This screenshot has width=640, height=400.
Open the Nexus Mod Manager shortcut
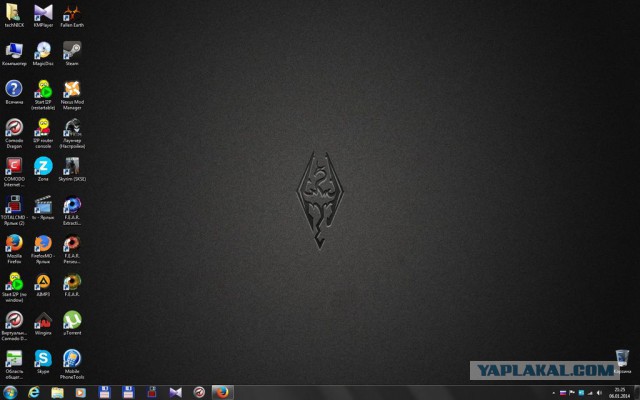pyautogui.click(x=72, y=95)
